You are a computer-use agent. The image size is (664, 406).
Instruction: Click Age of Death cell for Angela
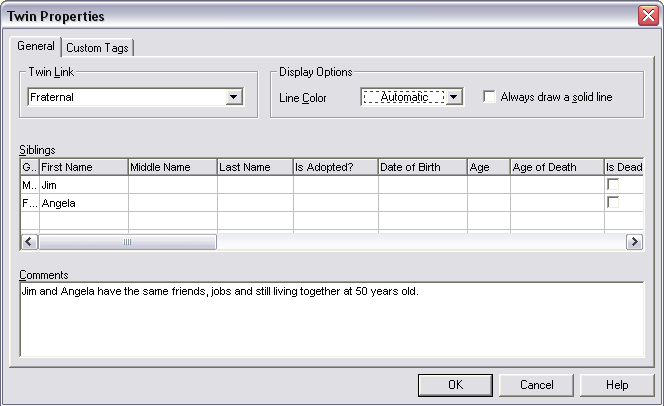pos(557,203)
